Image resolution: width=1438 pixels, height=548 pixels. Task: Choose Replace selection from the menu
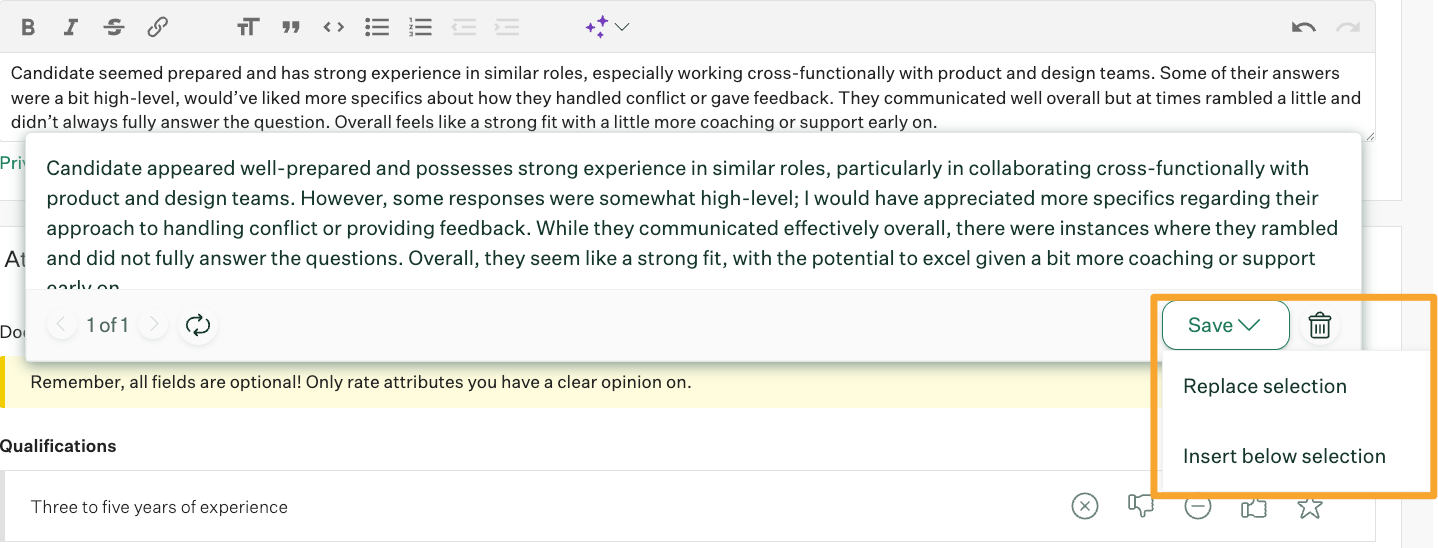(1264, 386)
